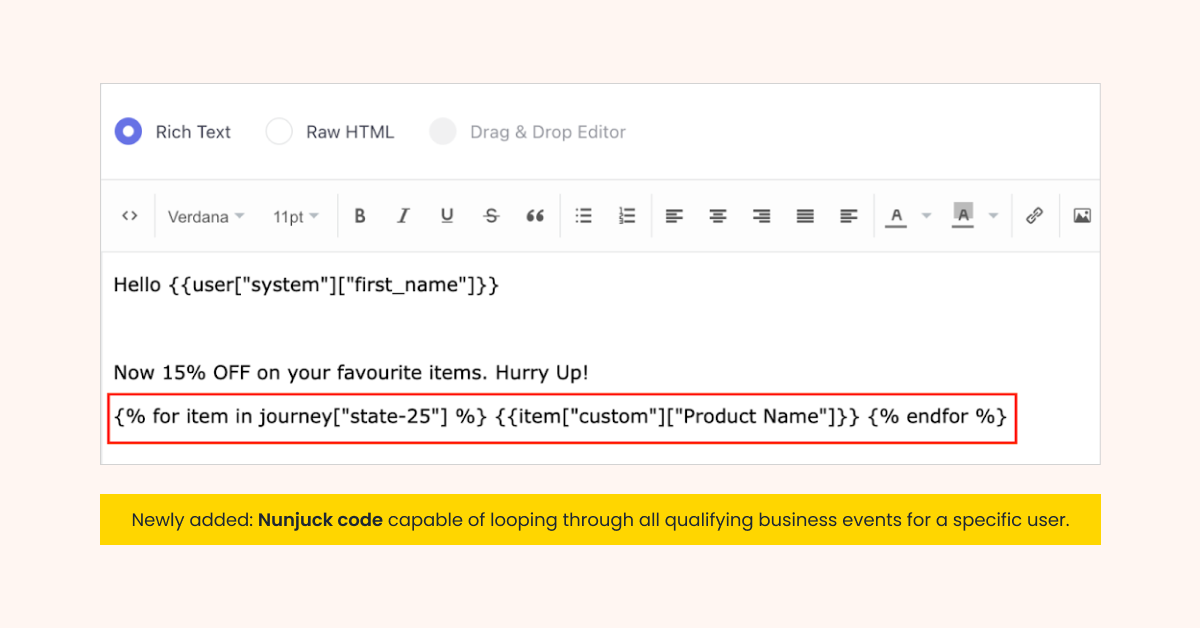1200x628 pixels.
Task: Open the Verdana font family dropdown
Action: [x=205, y=217]
